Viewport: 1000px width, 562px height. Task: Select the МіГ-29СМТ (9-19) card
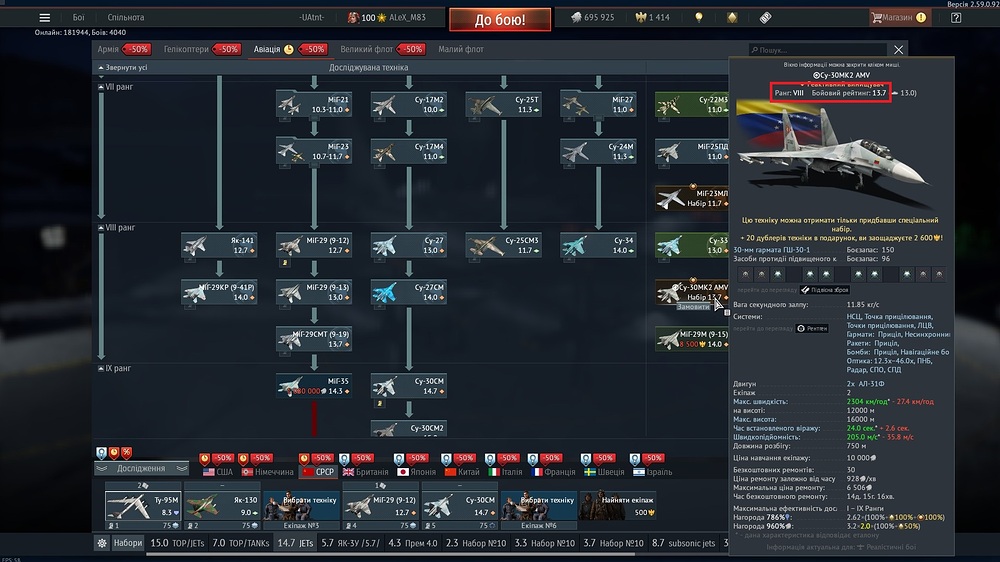click(x=314, y=339)
